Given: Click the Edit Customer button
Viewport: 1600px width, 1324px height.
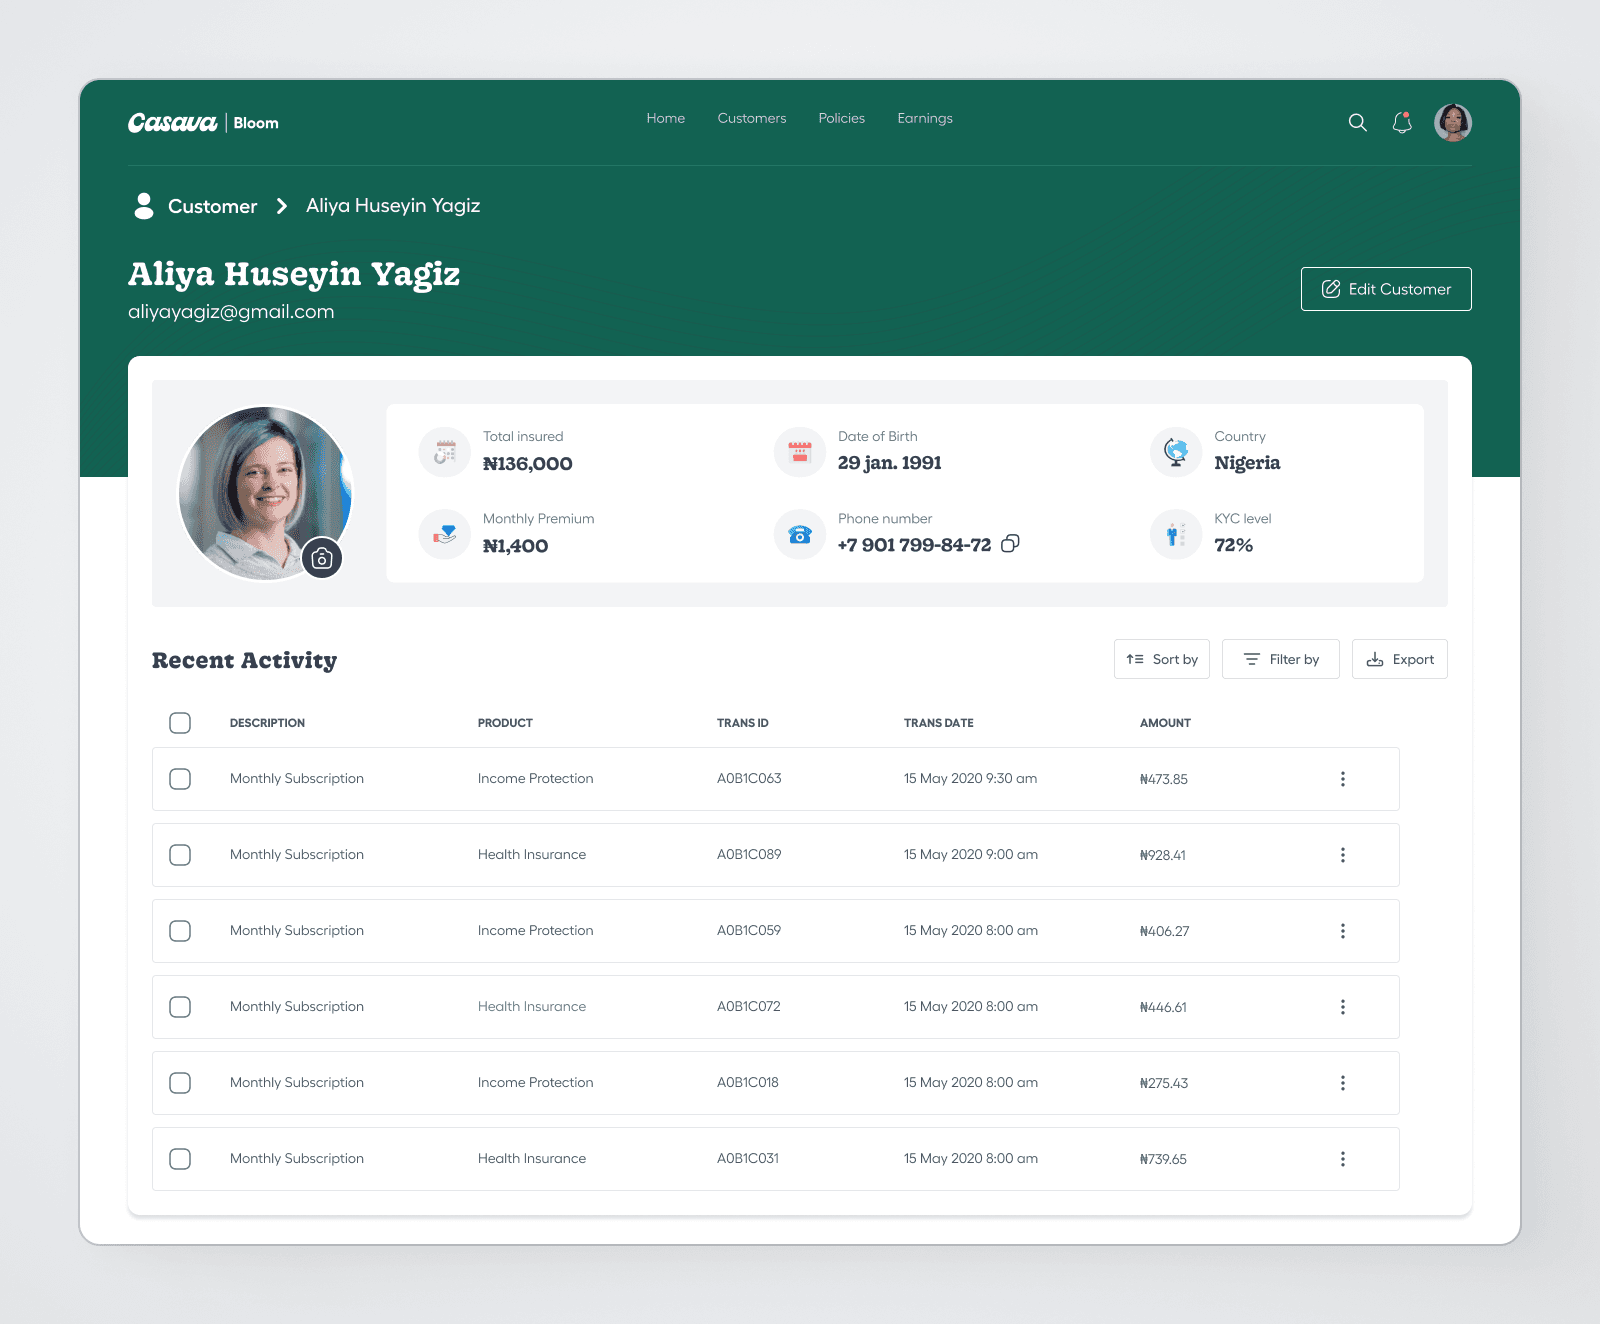Looking at the screenshot, I should coord(1386,289).
